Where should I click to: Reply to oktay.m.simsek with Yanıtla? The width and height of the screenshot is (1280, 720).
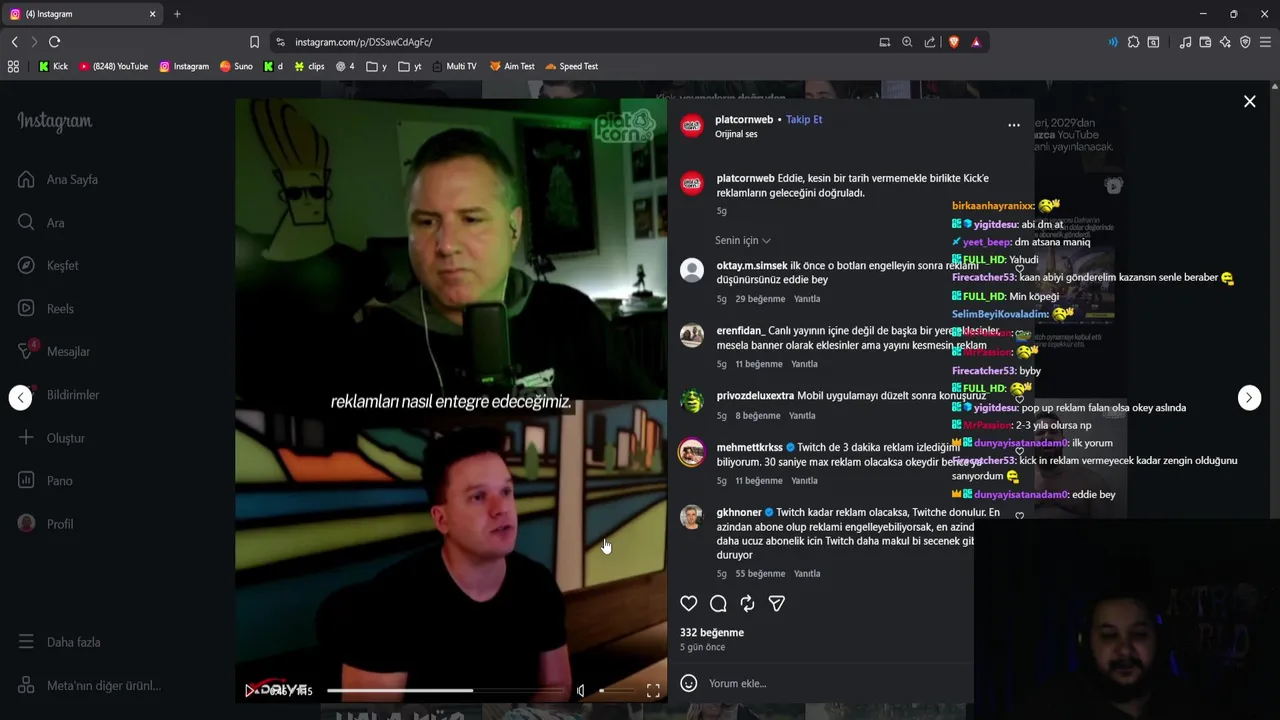[807, 299]
